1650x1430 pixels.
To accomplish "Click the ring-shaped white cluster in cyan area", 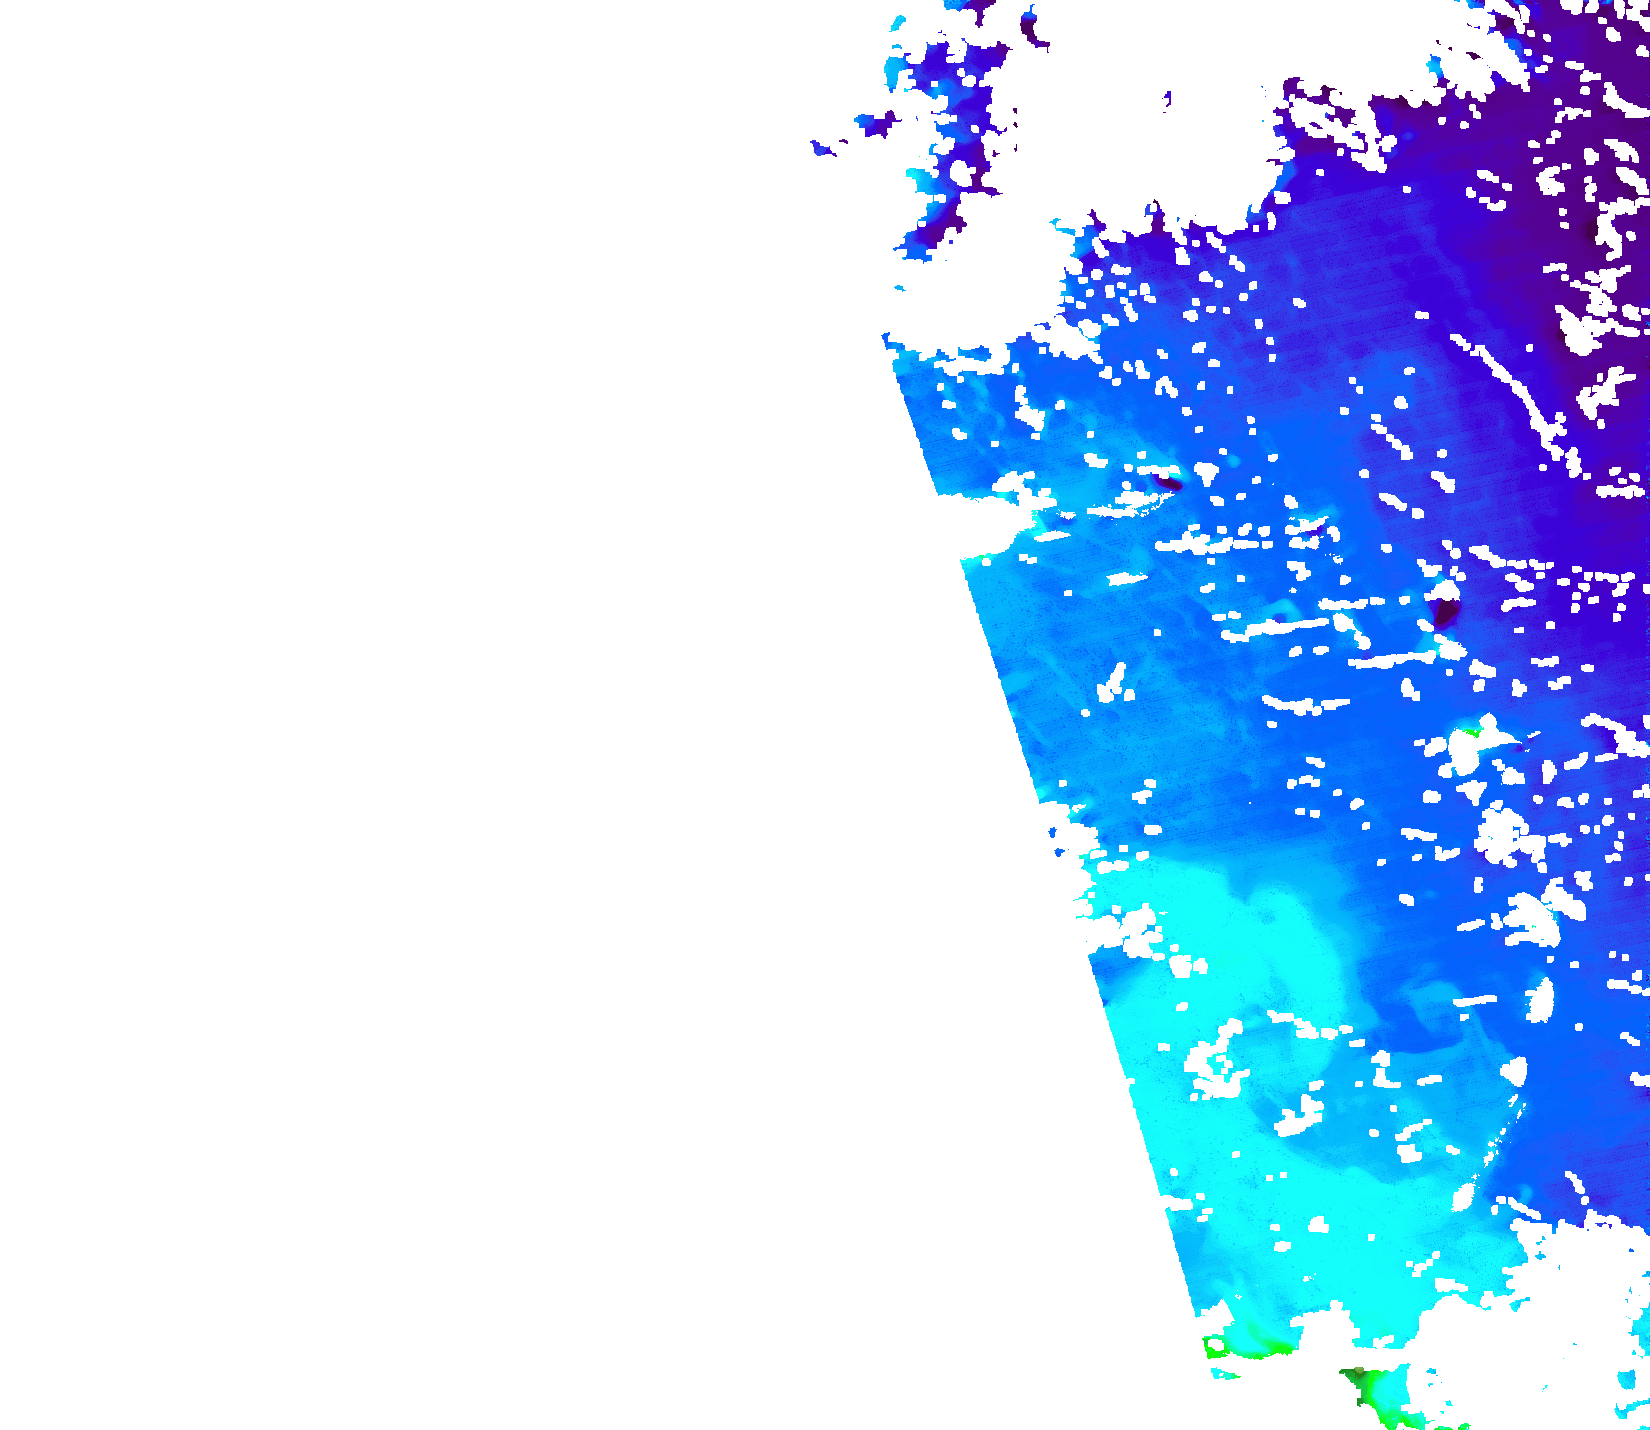I will pyautogui.click(x=1217, y=1065).
